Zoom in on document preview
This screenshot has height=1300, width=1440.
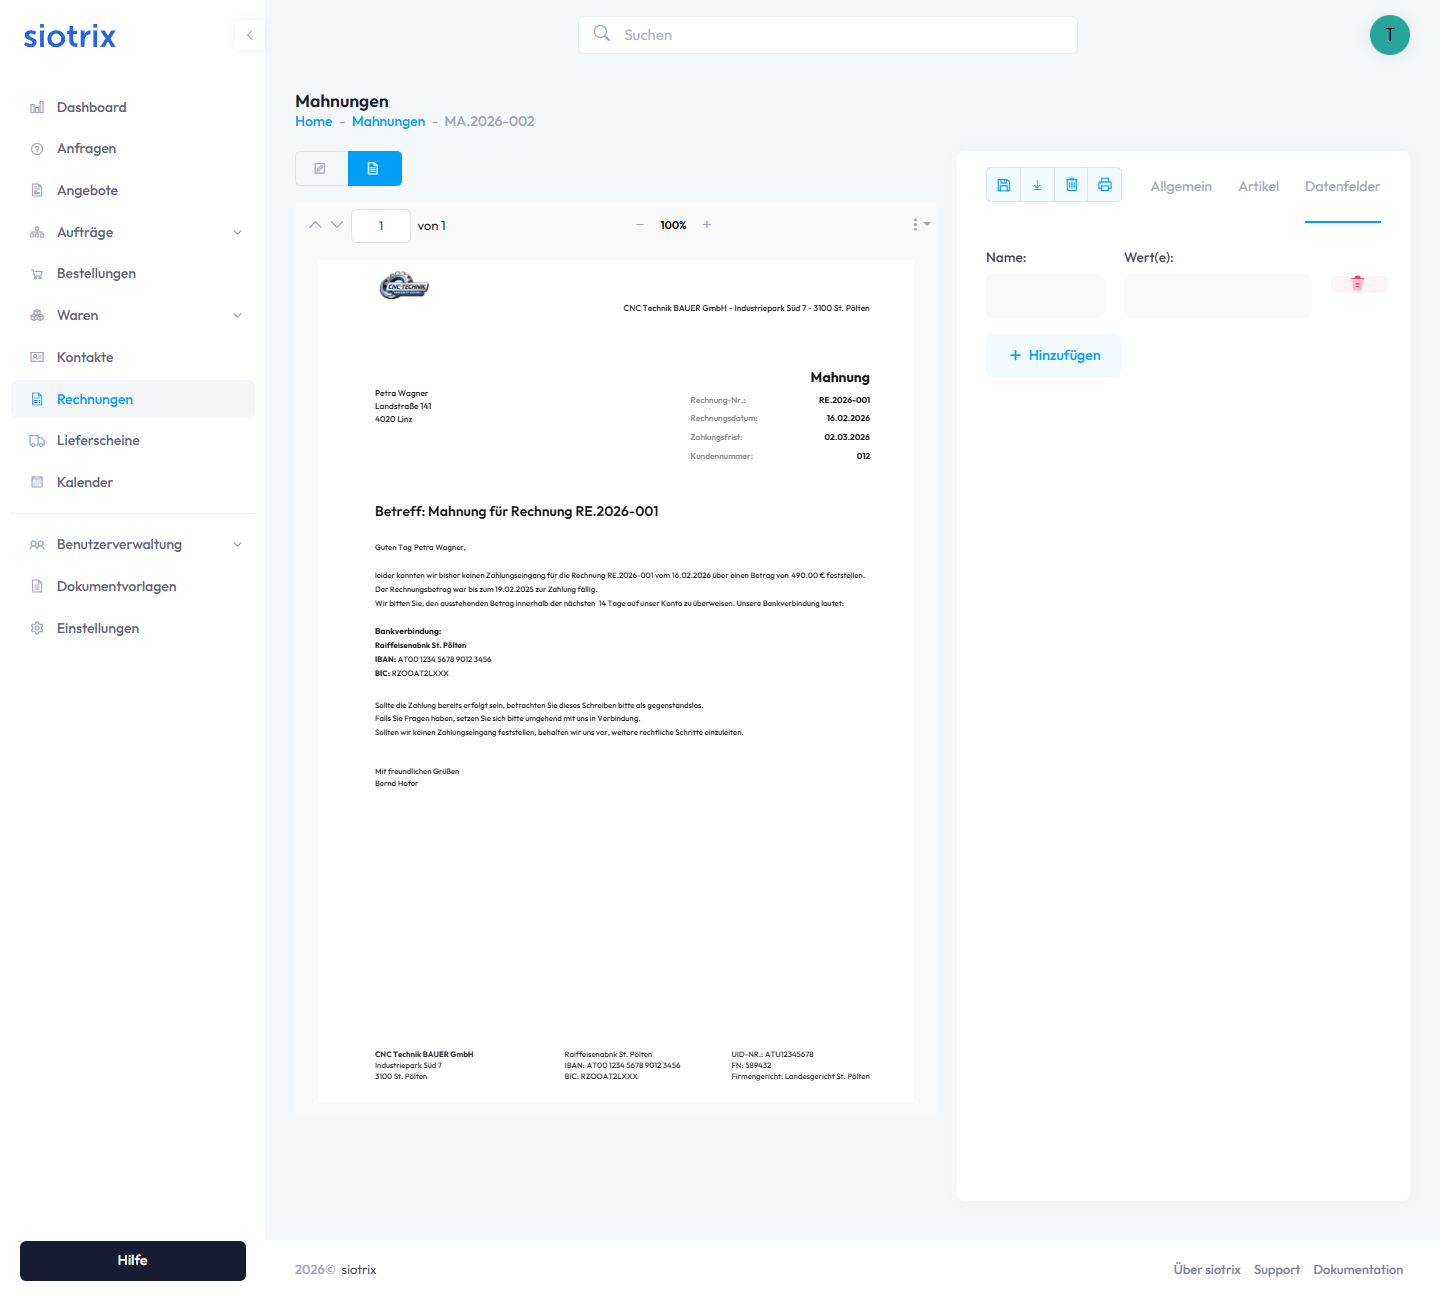707,225
